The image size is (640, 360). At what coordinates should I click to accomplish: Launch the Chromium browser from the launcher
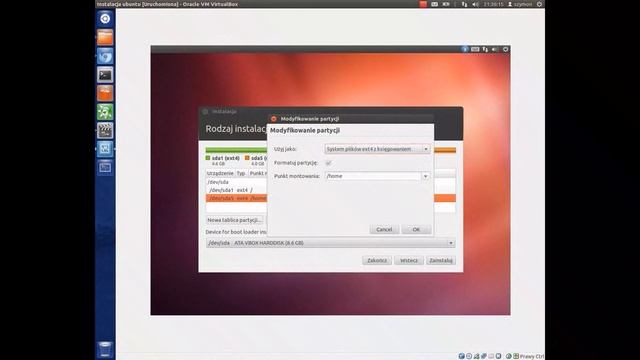click(x=105, y=56)
